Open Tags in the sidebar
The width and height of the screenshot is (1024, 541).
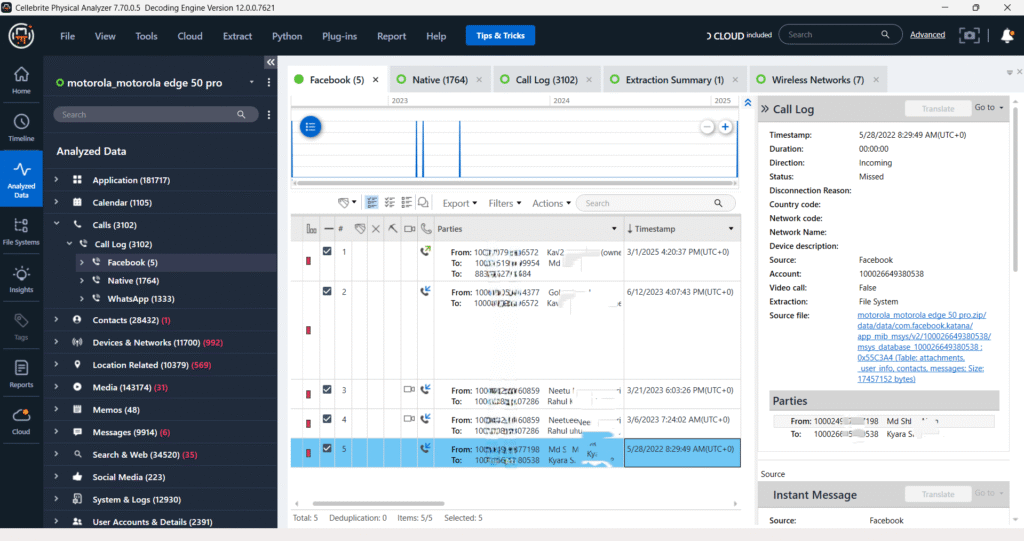tap(21, 327)
